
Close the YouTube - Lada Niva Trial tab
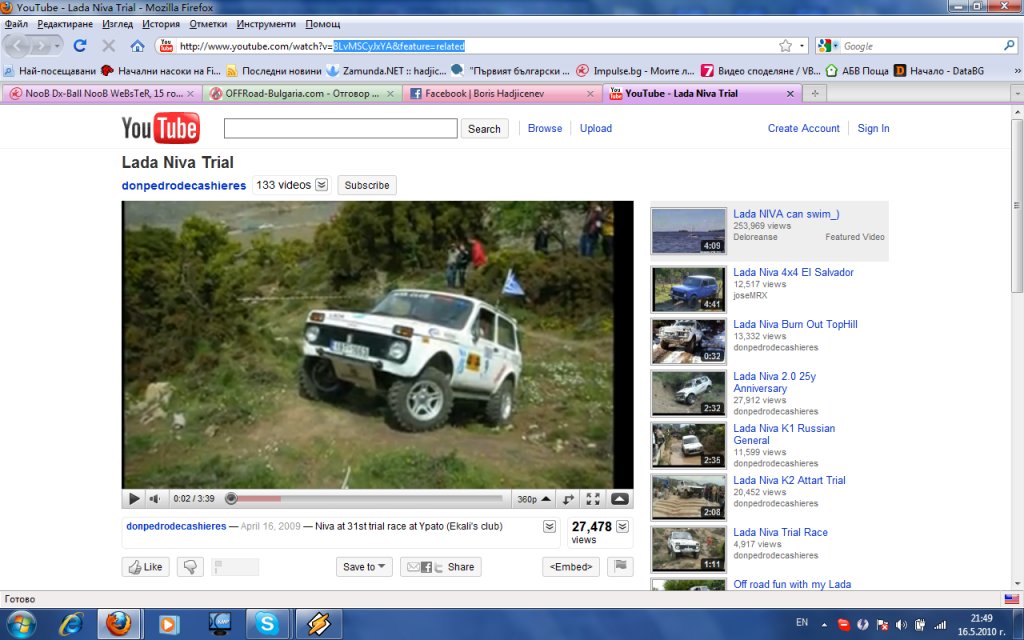(x=790, y=93)
